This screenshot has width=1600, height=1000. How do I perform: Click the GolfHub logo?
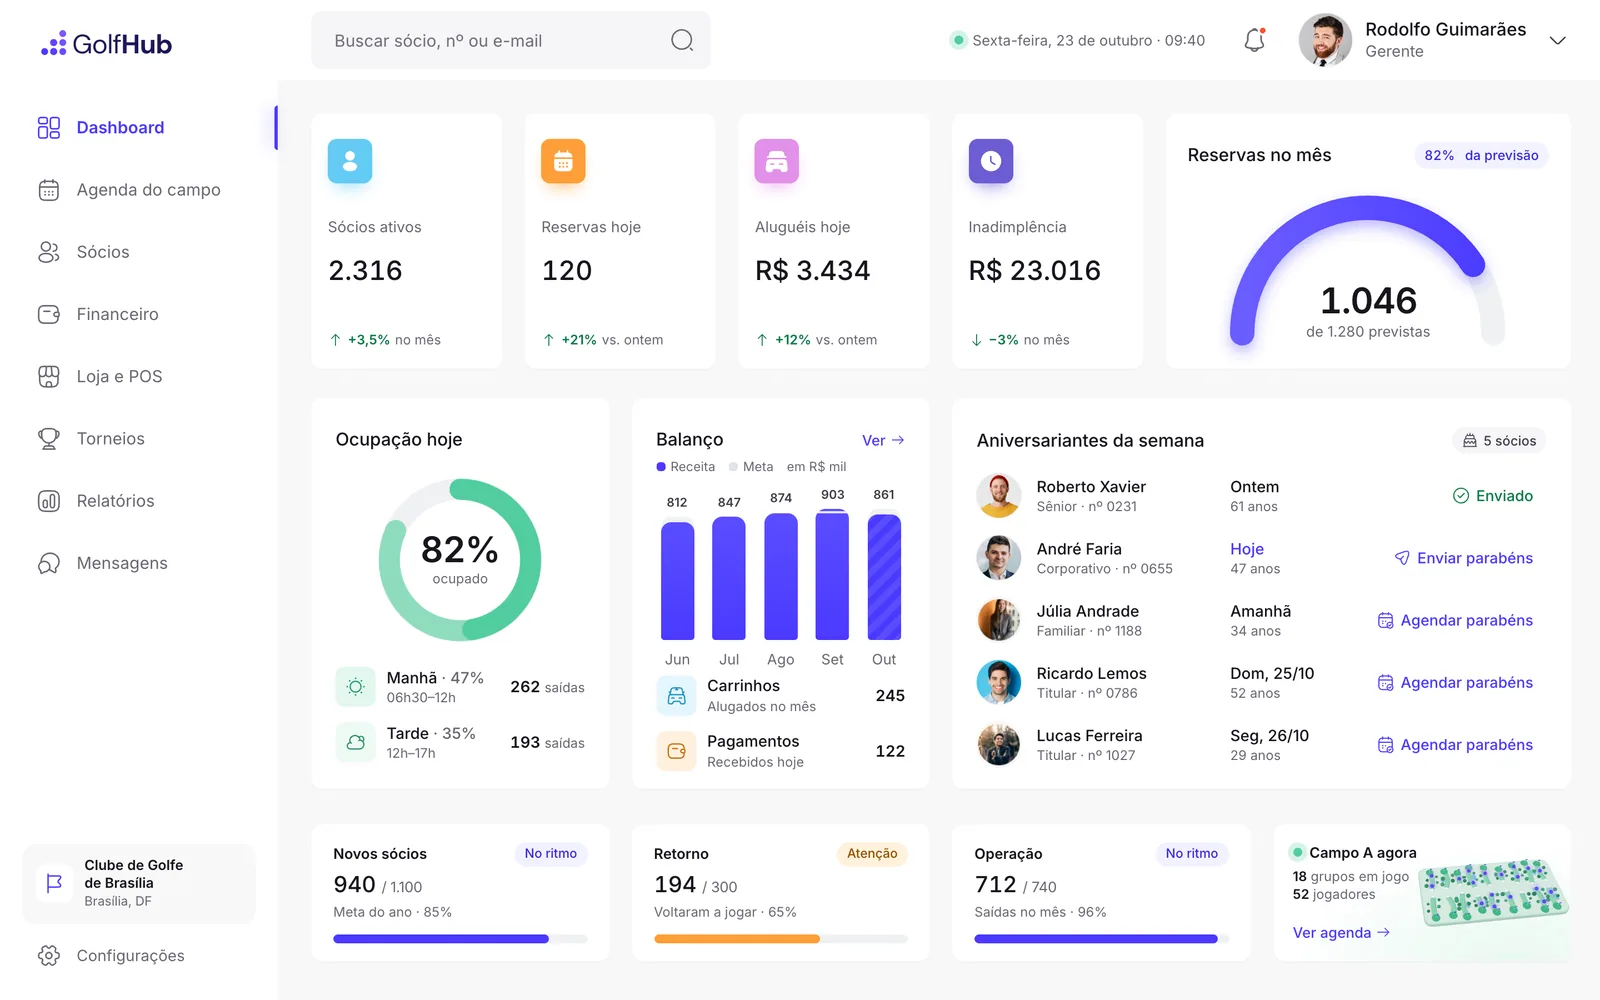point(106,44)
